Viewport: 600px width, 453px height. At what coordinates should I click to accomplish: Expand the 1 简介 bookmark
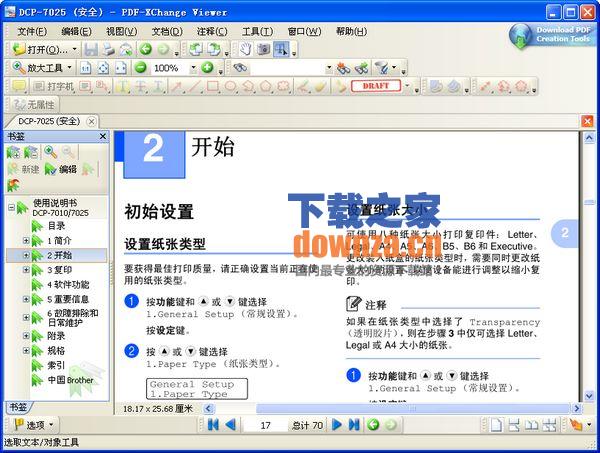26,241
